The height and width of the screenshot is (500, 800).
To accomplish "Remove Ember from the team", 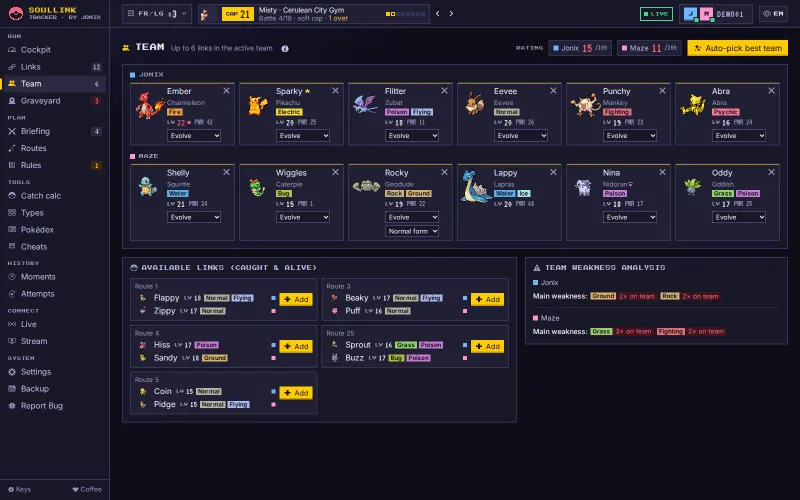I will tap(227, 91).
